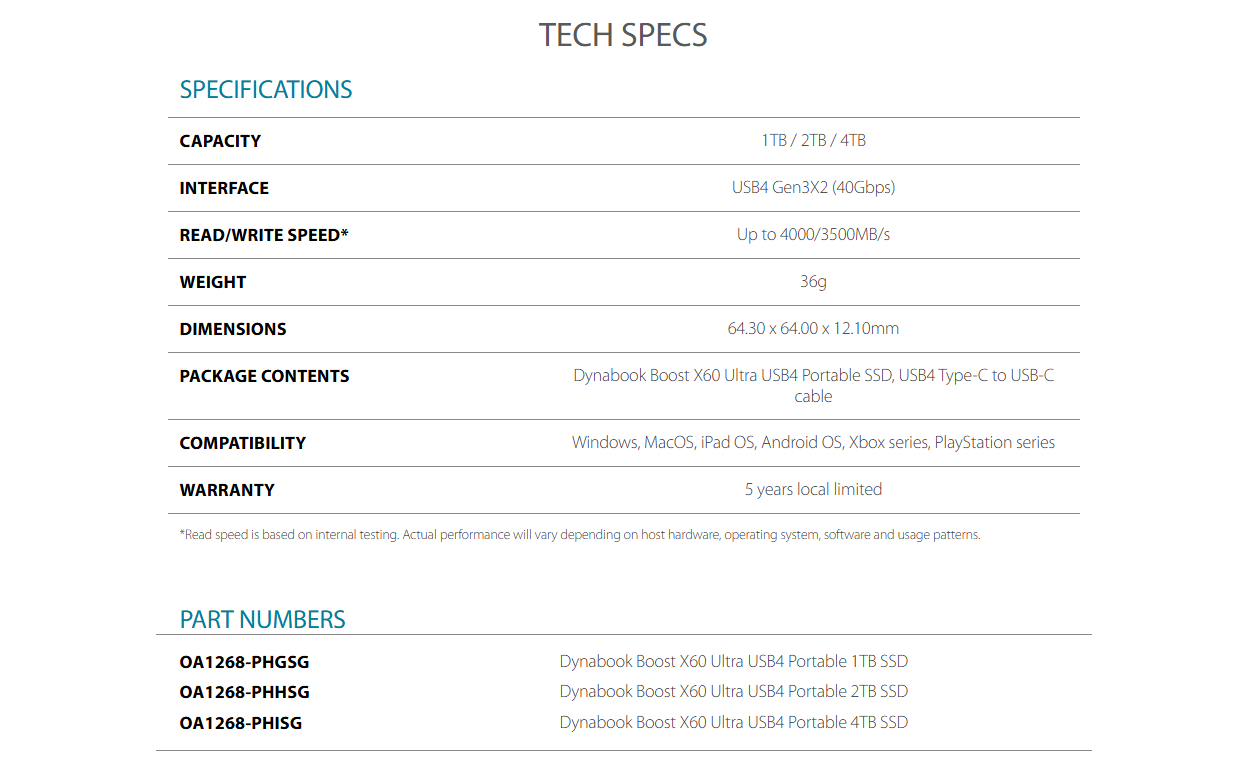Click the Windows, MacOS, iPad OS compatibility text
This screenshot has width=1244, height=764.
(x=813, y=443)
